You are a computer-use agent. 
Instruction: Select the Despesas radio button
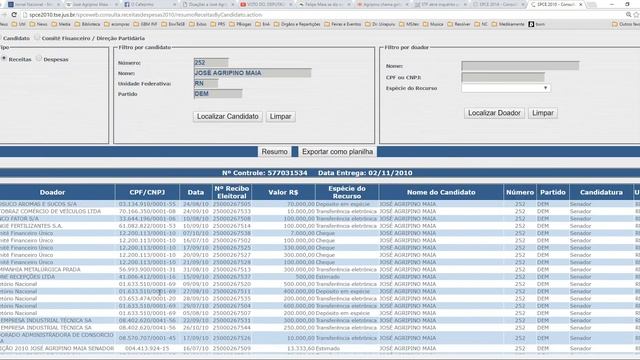[39, 59]
